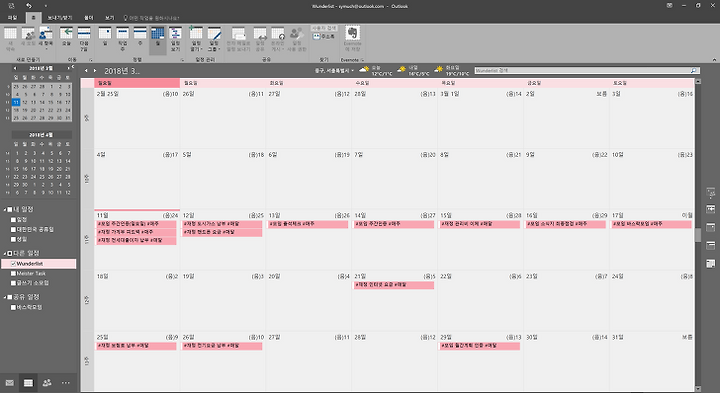Viewport: 720px width, 393px height.
Task: Check the 공유 일정 group checkbox
Action: point(10,297)
